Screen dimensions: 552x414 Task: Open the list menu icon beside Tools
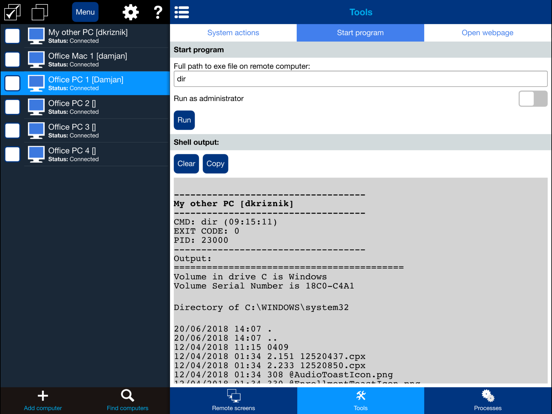click(182, 12)
